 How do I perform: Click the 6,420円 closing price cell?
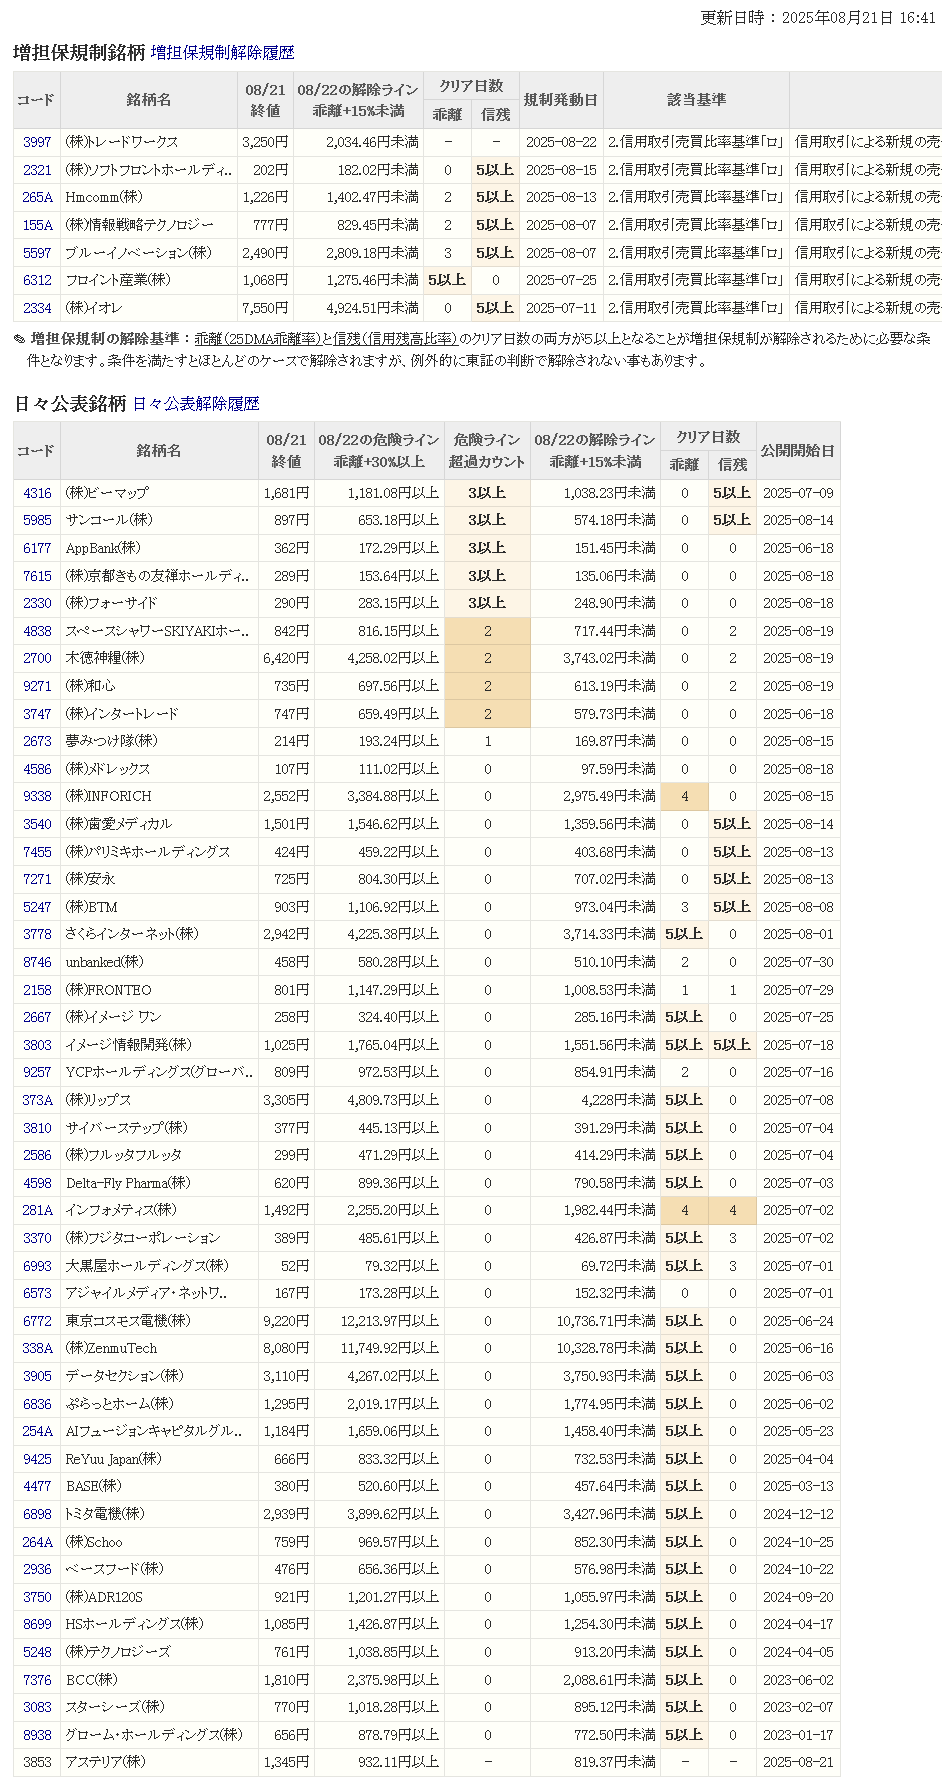[x=286, y=658]
